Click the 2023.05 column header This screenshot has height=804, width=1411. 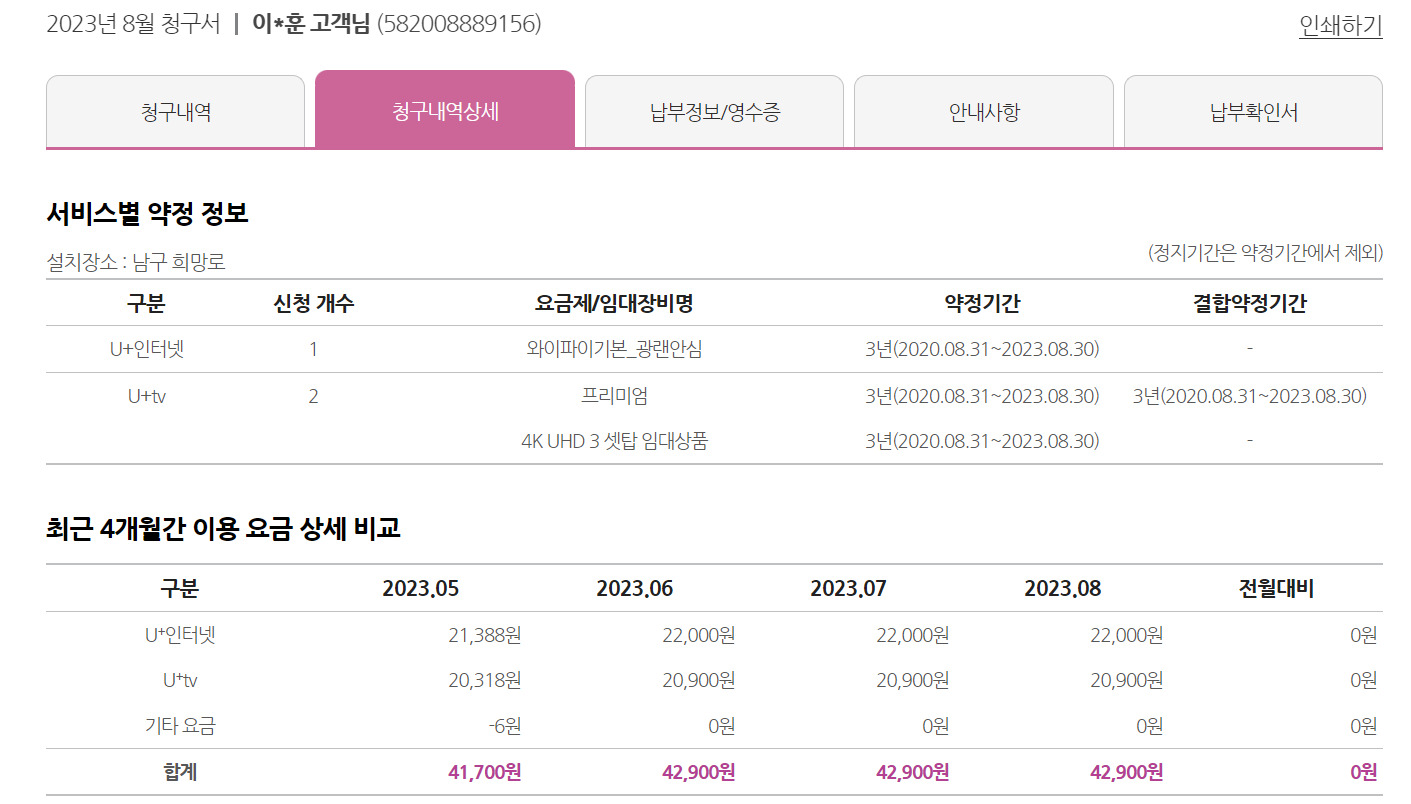(420, 588)
